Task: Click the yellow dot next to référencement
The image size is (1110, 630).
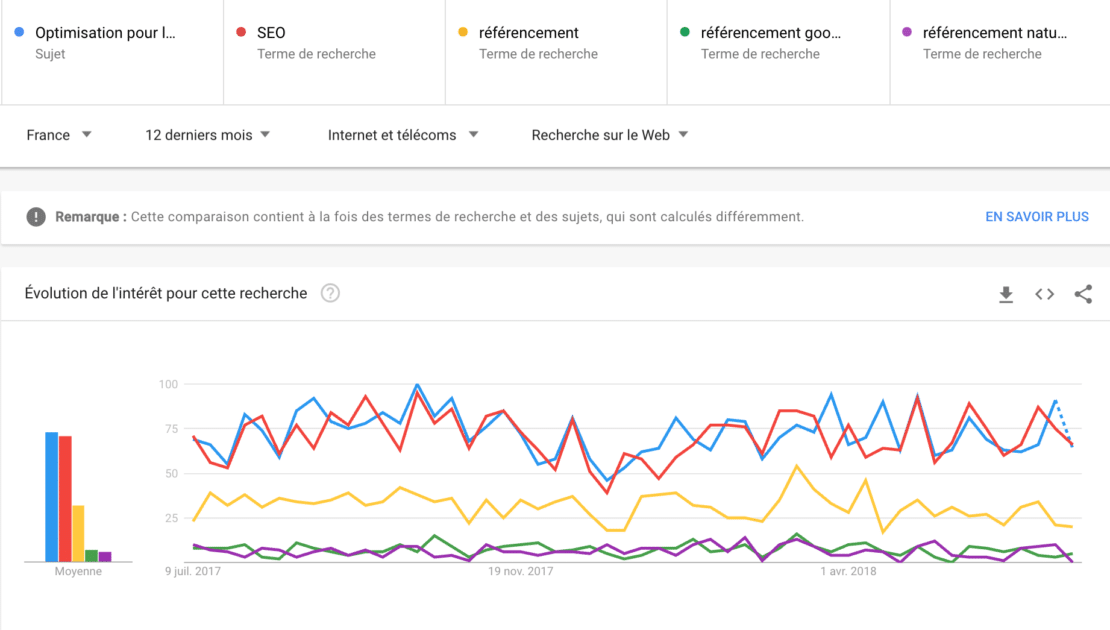Action: (464, 32)
